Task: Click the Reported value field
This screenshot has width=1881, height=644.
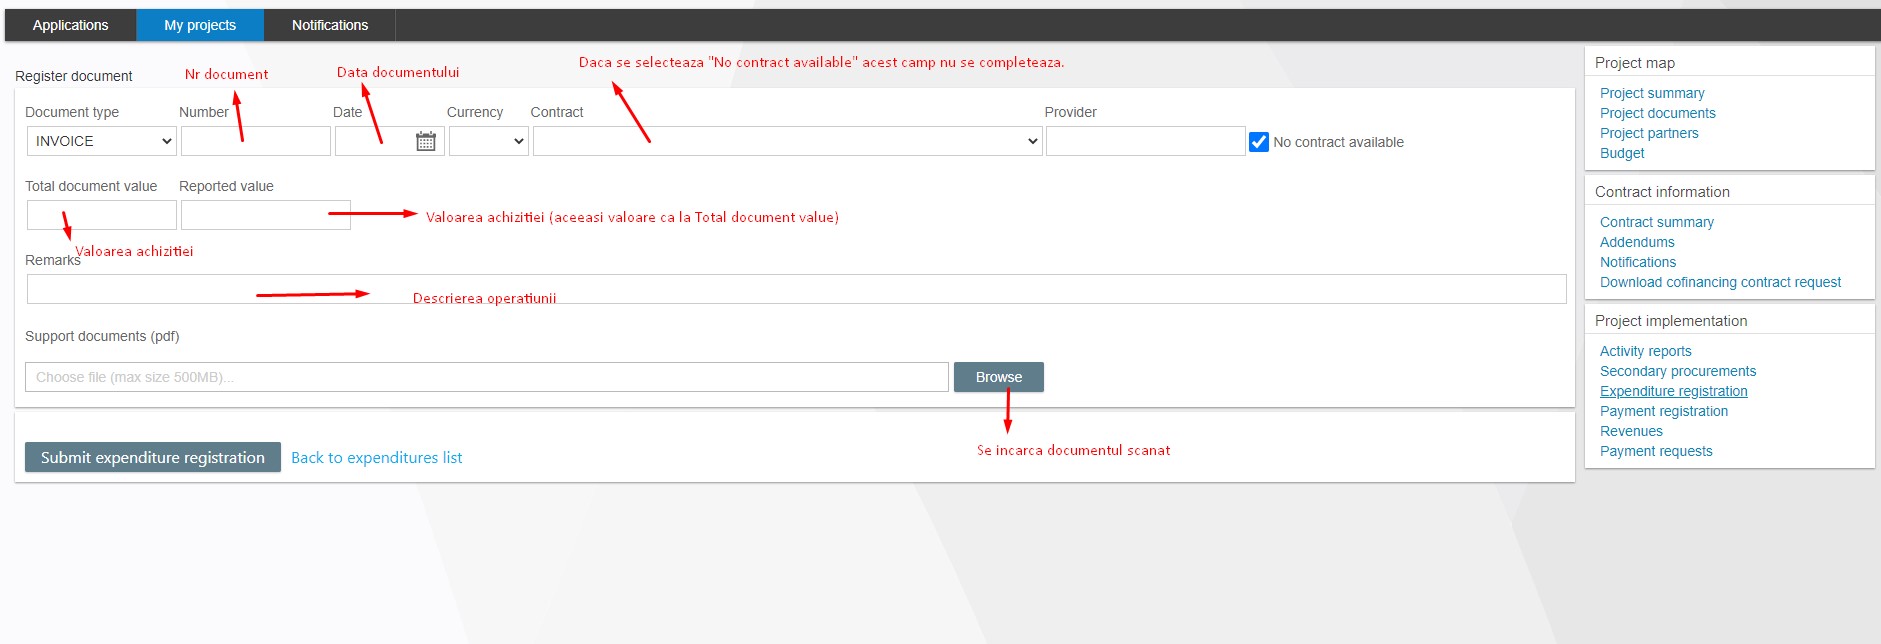Action: click(265, 215)
